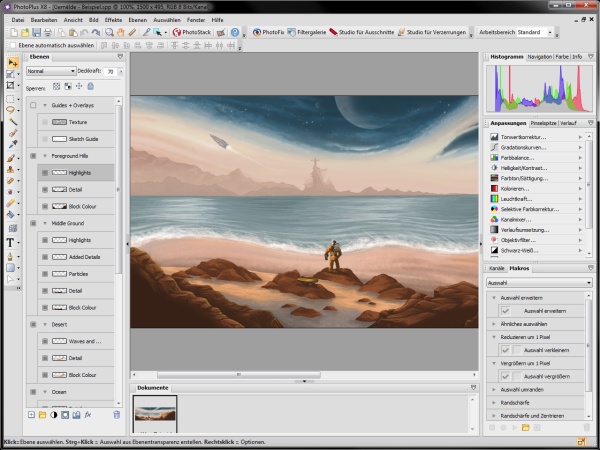Select the Move tool in the toolbox

pyautogui.click(x=12, y=63)
